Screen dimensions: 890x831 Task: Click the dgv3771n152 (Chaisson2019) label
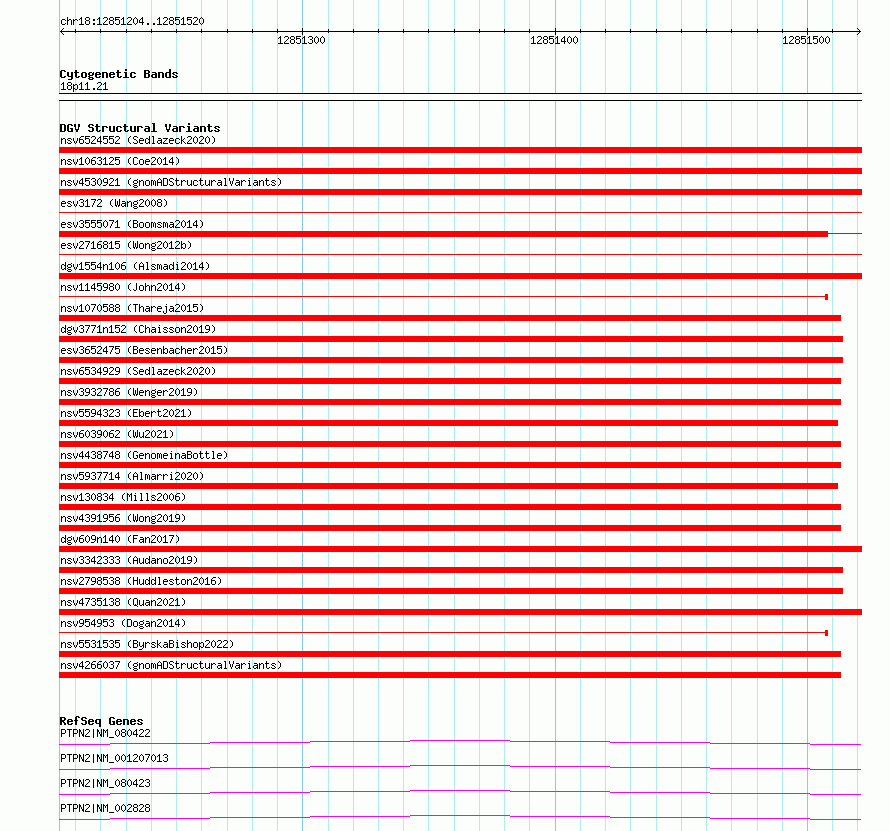coord(138,329)
